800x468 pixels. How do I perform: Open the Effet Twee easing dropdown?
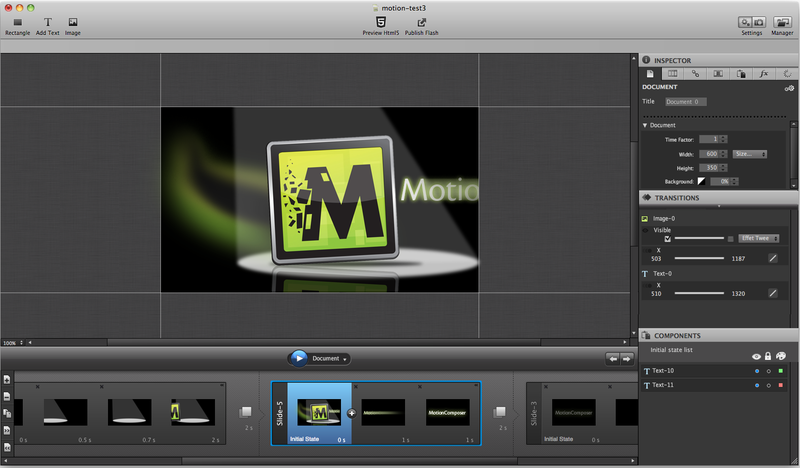point(759,238)
